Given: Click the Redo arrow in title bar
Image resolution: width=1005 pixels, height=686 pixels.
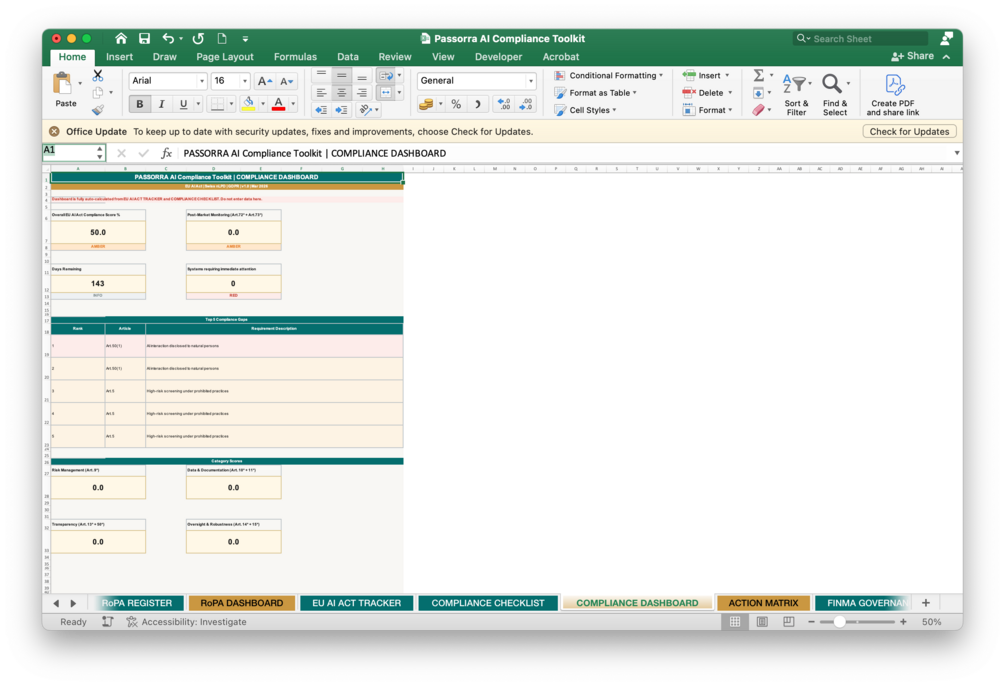Looking at the screenshot, I should click(198, 38).
